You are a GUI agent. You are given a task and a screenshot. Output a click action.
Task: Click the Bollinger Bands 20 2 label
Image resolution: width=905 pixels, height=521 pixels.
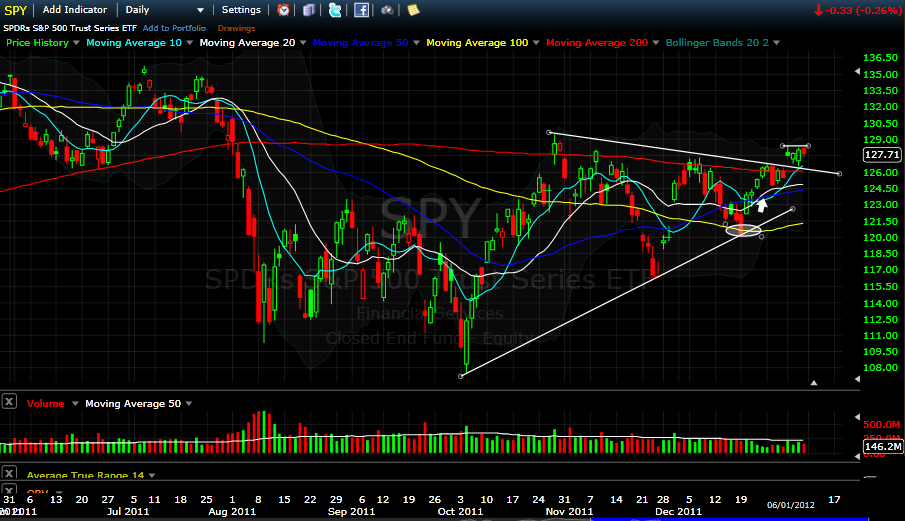(717, 43)
